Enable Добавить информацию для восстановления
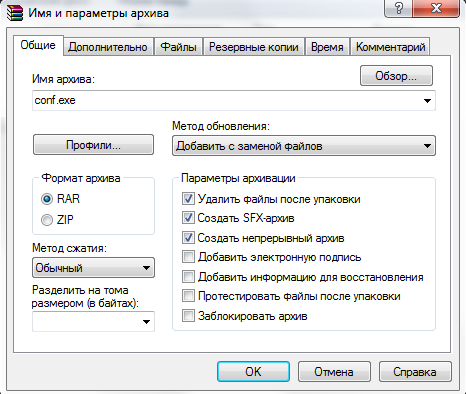Image resolution: width=466 pixels, height=394 pixels. (x=188, y=277)
